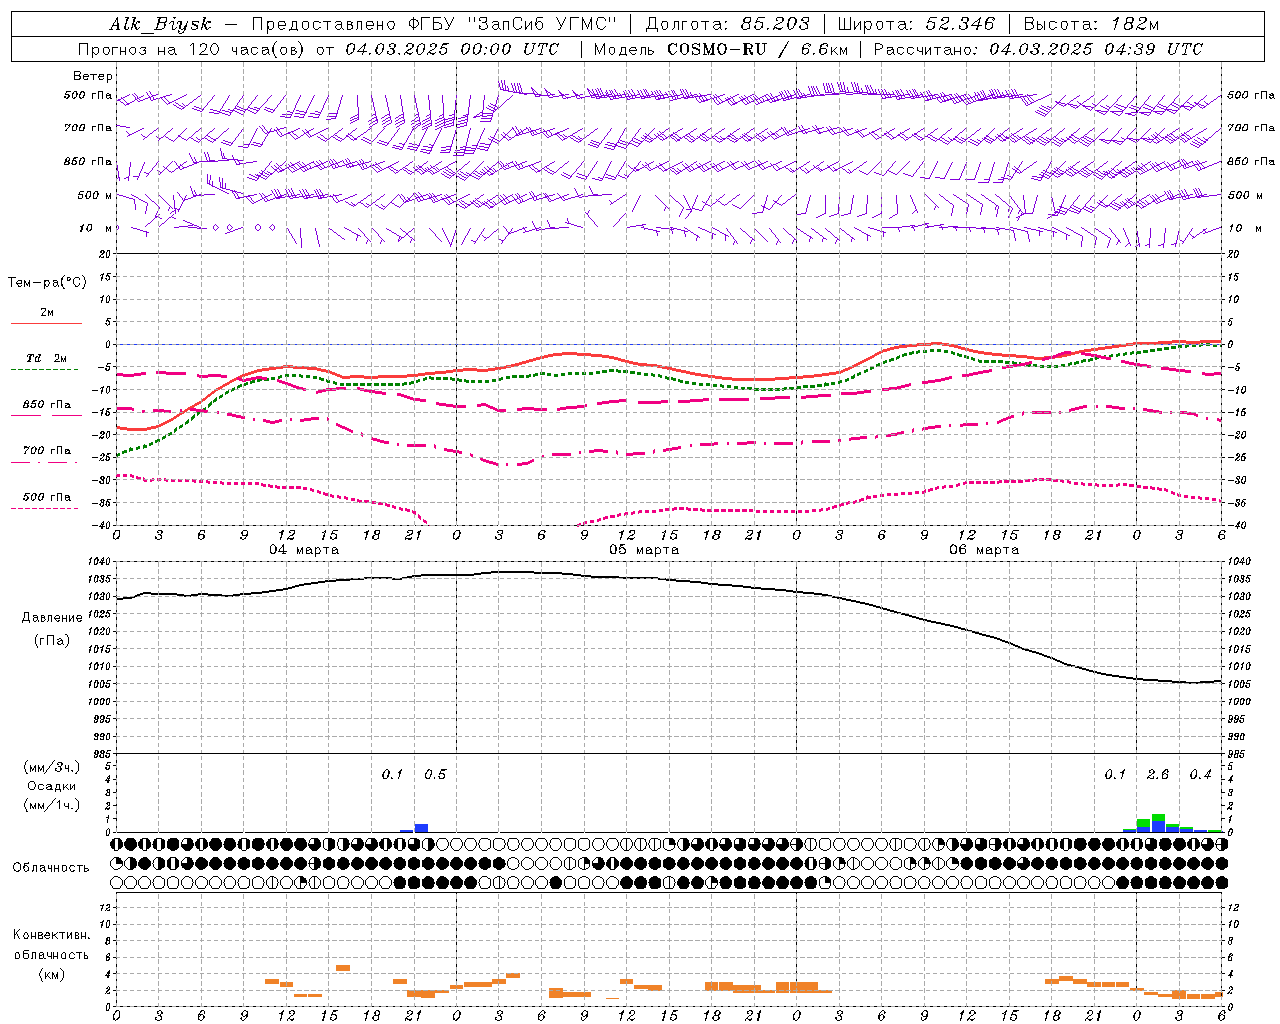The height and width of the screenshot is (1024, 1280).
Task: Click the "700 гПа" temperature legend entry
Action: tap(46, 450)
